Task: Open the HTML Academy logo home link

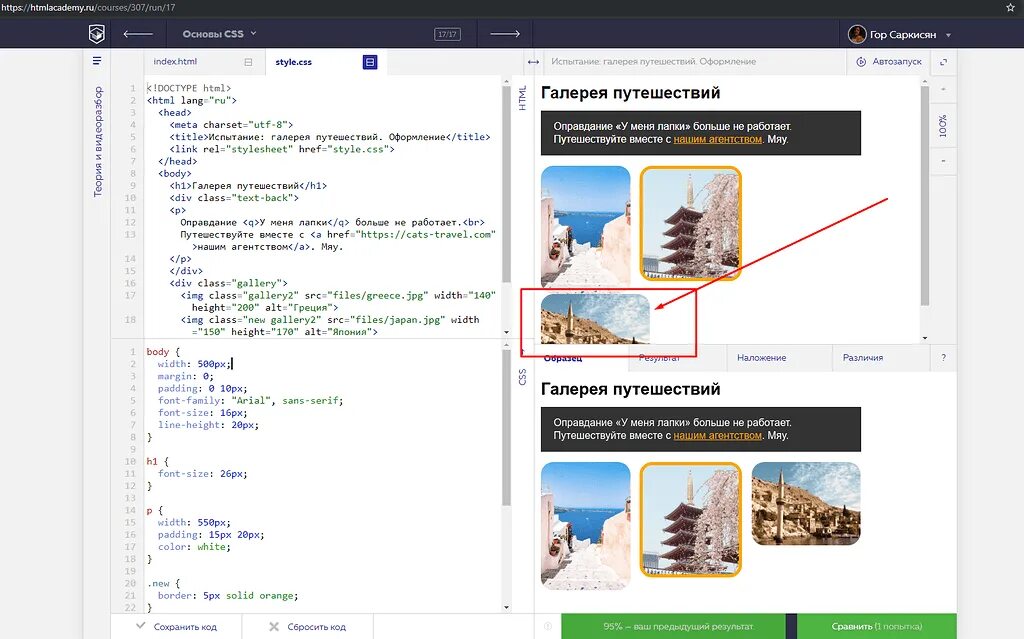Action: point(97,33)
